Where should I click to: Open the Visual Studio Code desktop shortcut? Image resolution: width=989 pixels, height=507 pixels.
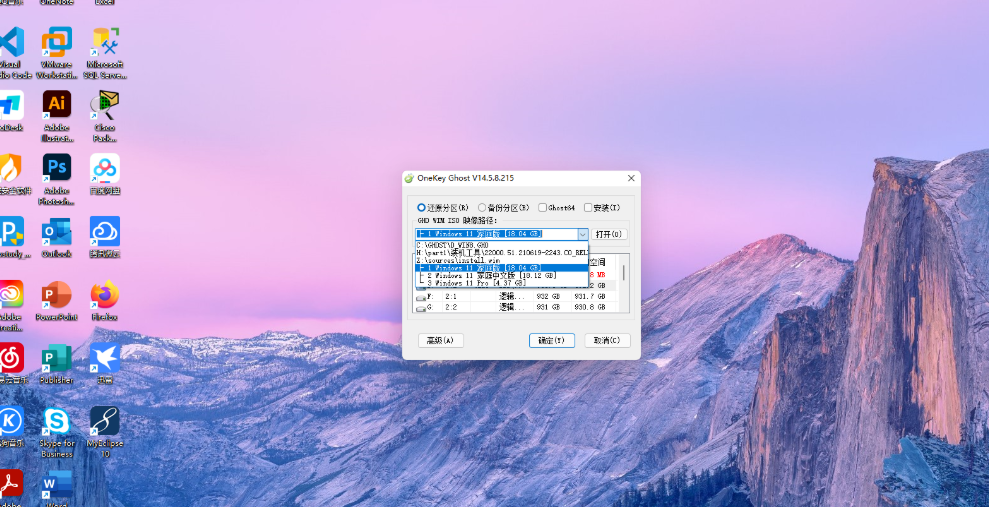[x=11, y=52]
